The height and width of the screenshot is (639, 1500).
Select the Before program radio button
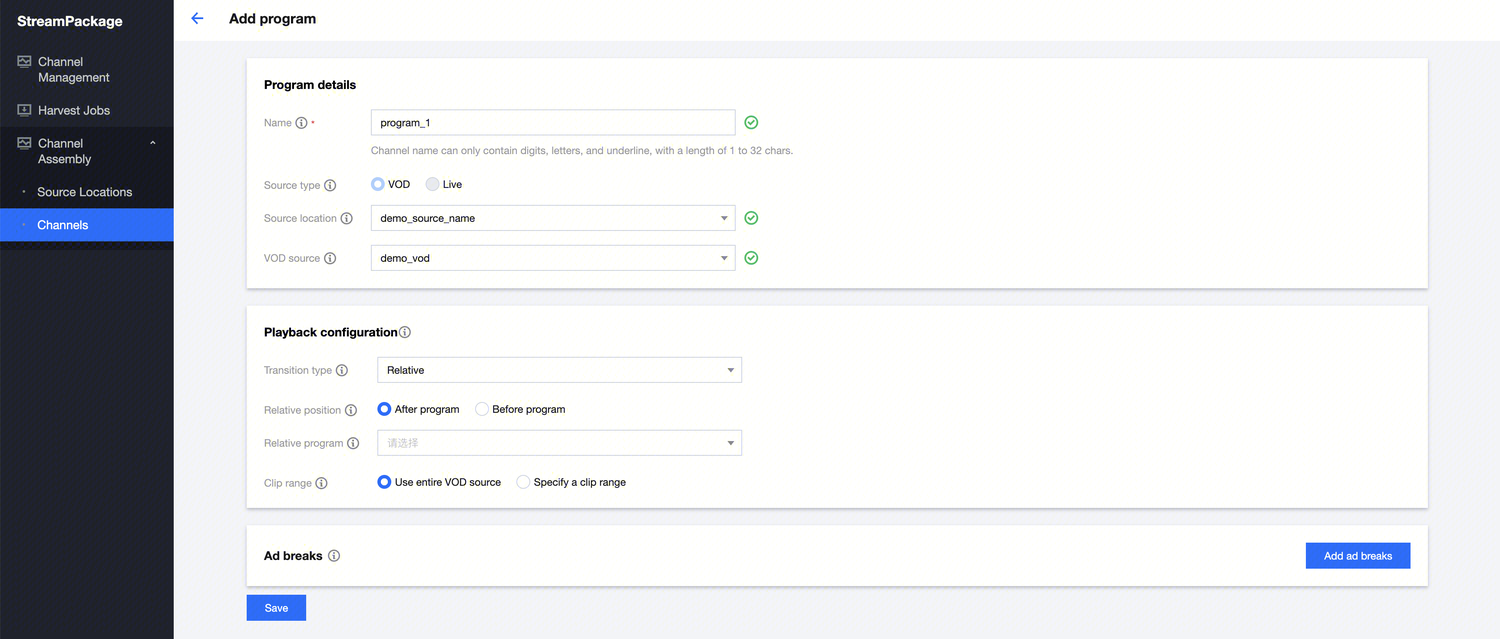pyautogui.click(x=482, y=409)
